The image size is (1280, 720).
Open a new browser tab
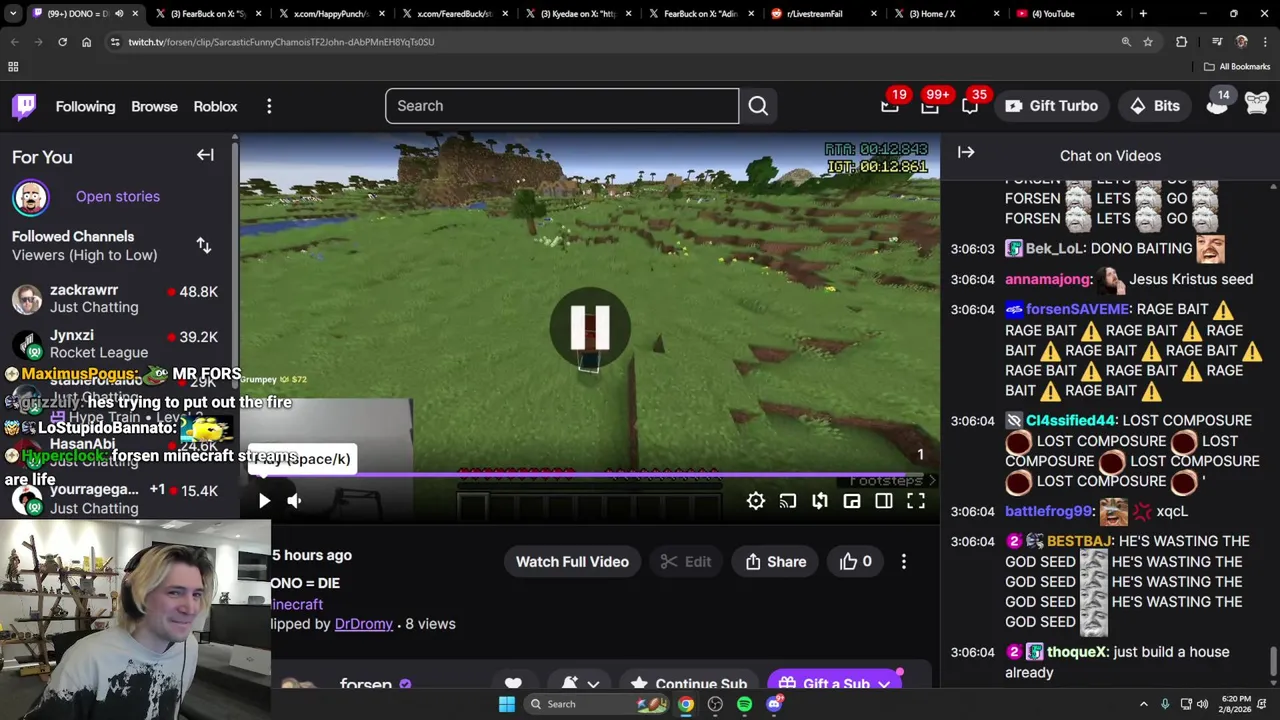[x=1143, y=14]
